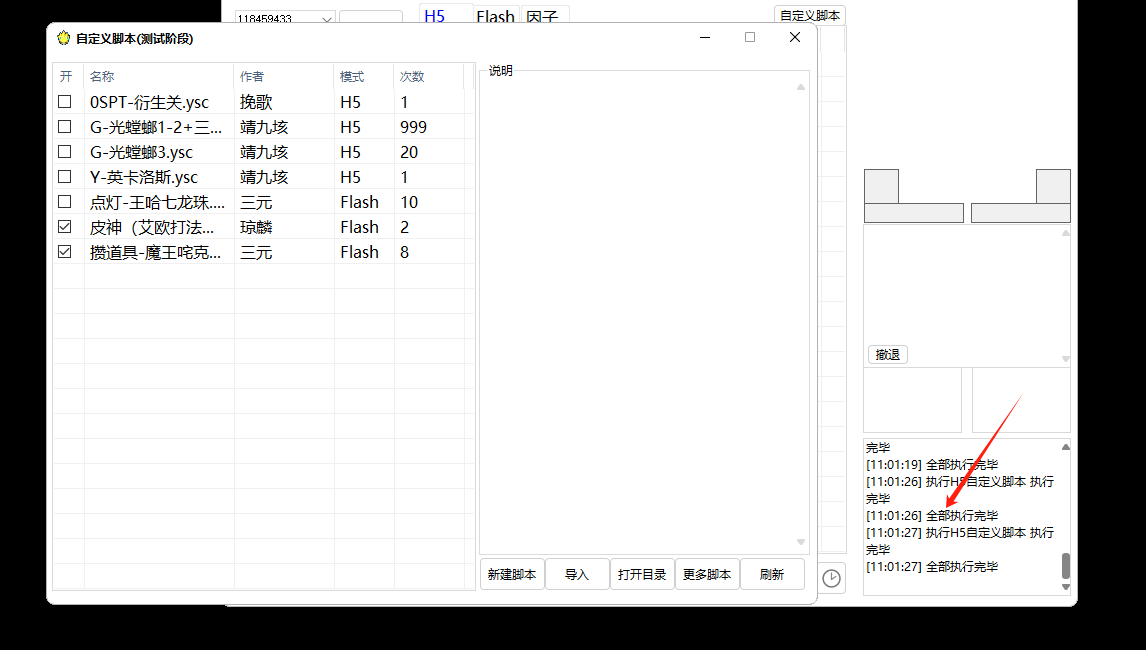Close the custom script dialog
1146x650 pixels.
click(795, 38)
